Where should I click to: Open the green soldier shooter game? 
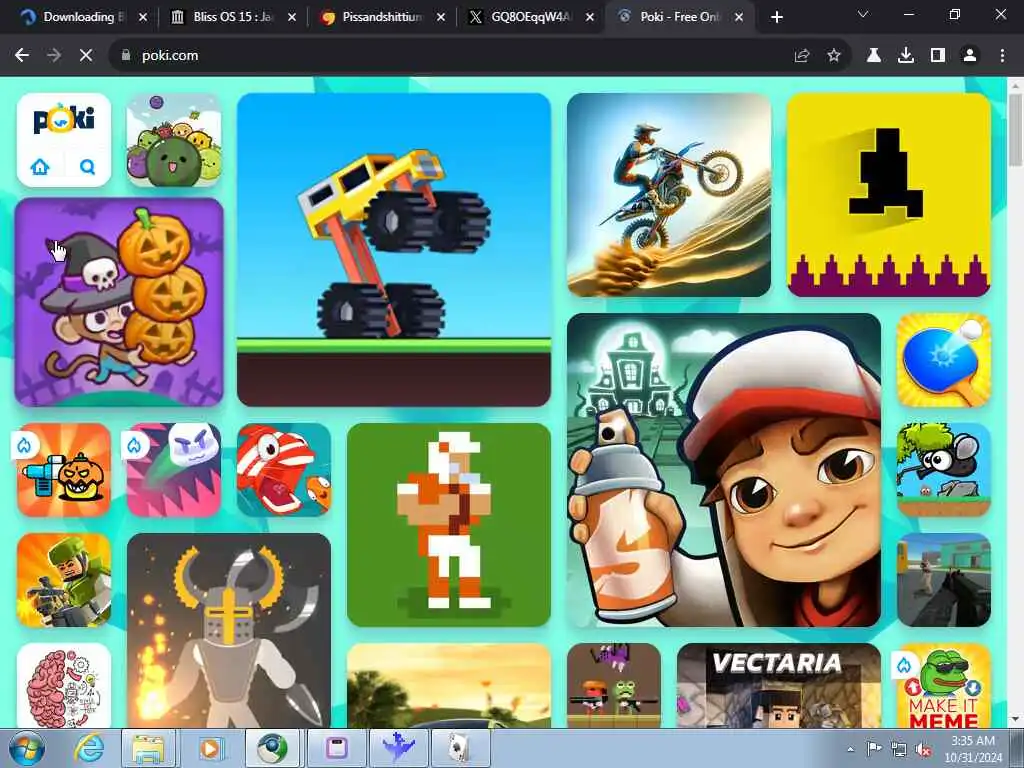pyautogui.click(x=64, y=580)
